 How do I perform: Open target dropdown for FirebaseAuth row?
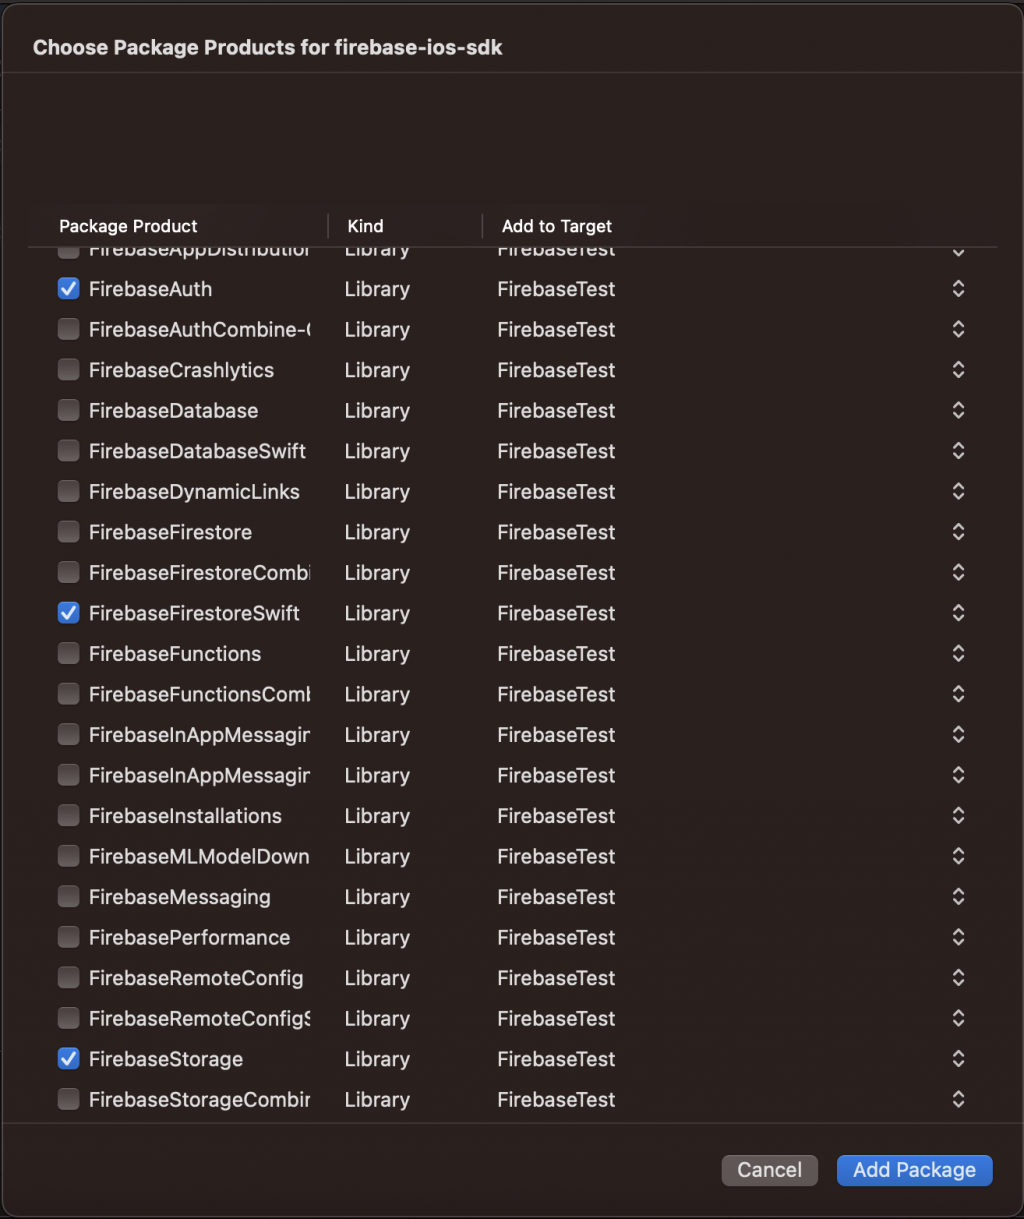pos(958,289)
